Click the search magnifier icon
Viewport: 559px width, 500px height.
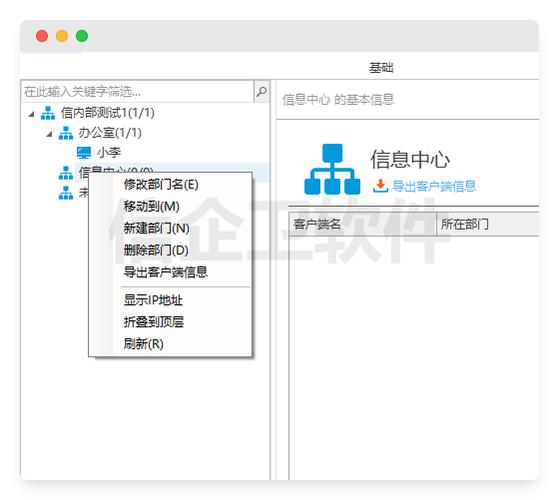pyautogui.click(x=261, y=92)
